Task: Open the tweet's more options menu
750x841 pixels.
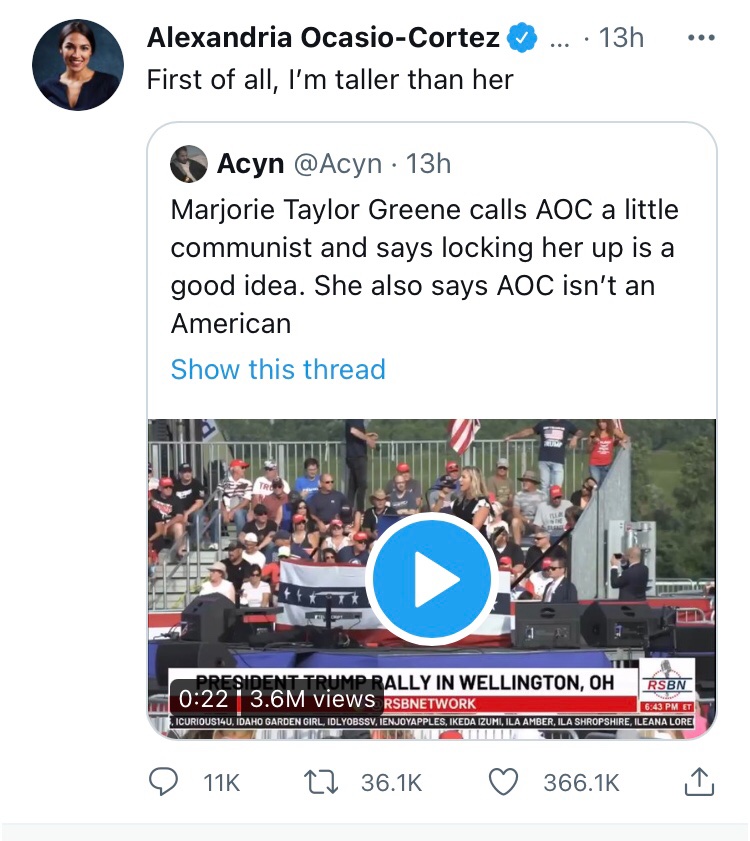Action: [703, 38]
